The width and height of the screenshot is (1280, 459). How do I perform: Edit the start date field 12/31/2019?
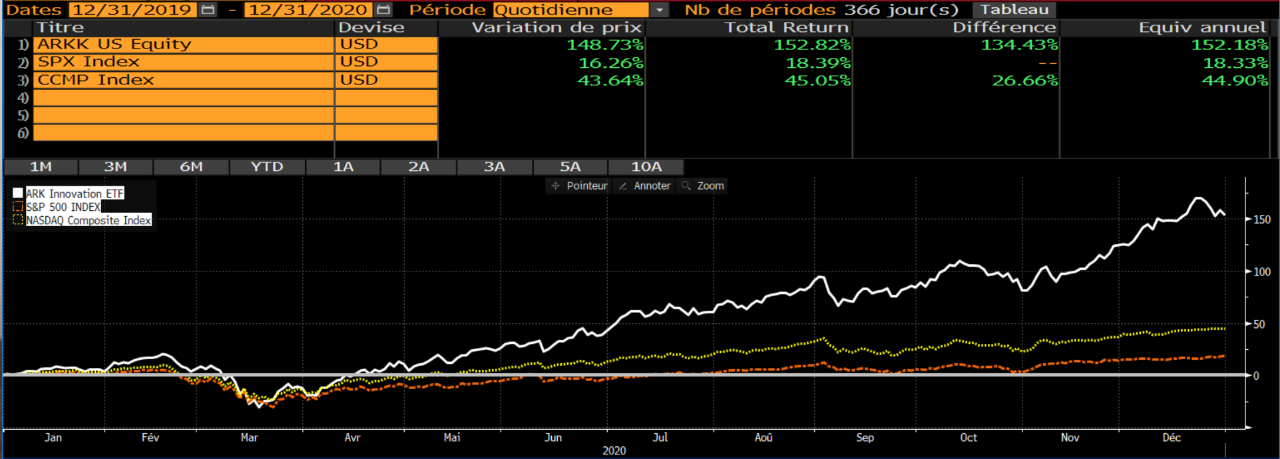pyautogui.click(x=134, y=9)
